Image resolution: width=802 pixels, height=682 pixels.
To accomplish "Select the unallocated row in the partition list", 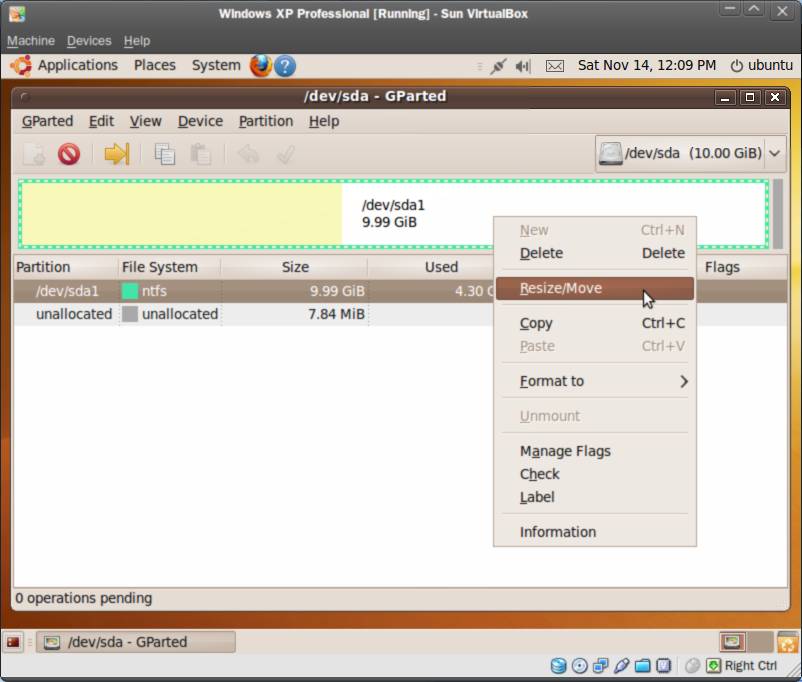I will [400, 314].
